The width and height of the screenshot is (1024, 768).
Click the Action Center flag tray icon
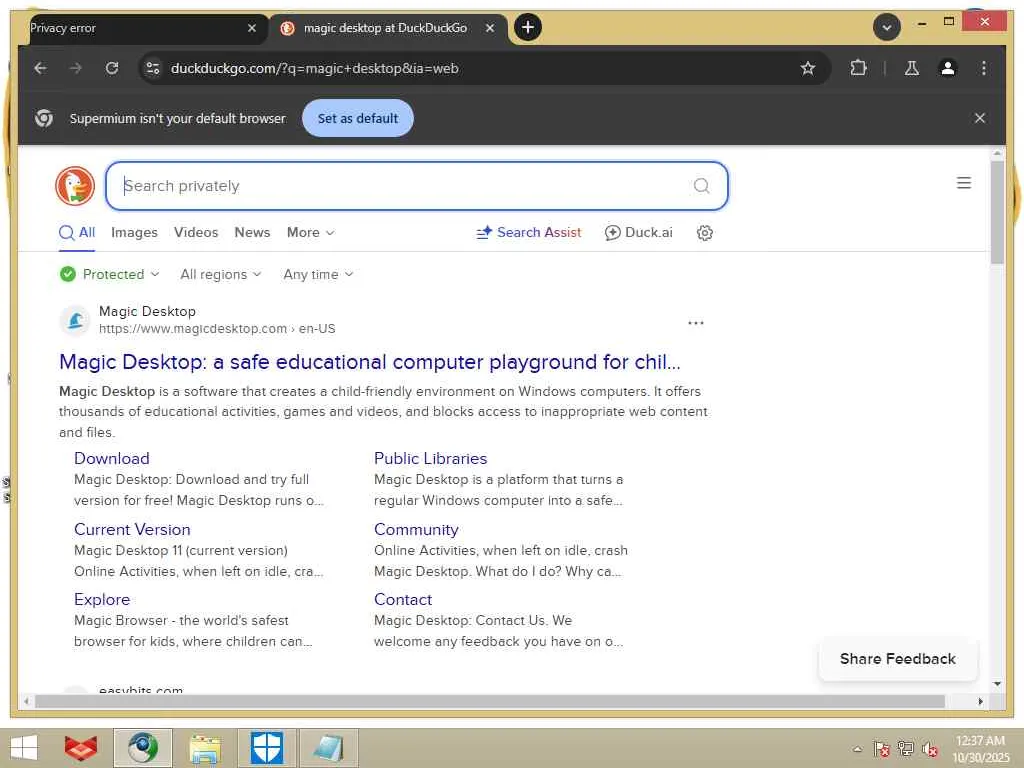[x=881, y=749]
